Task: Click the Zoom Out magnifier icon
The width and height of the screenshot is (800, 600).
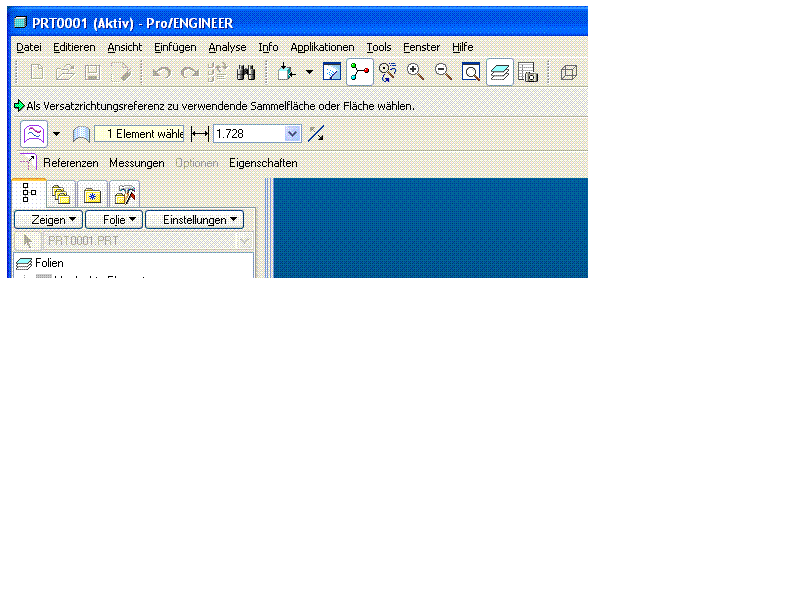Action: tap(443, 72)
